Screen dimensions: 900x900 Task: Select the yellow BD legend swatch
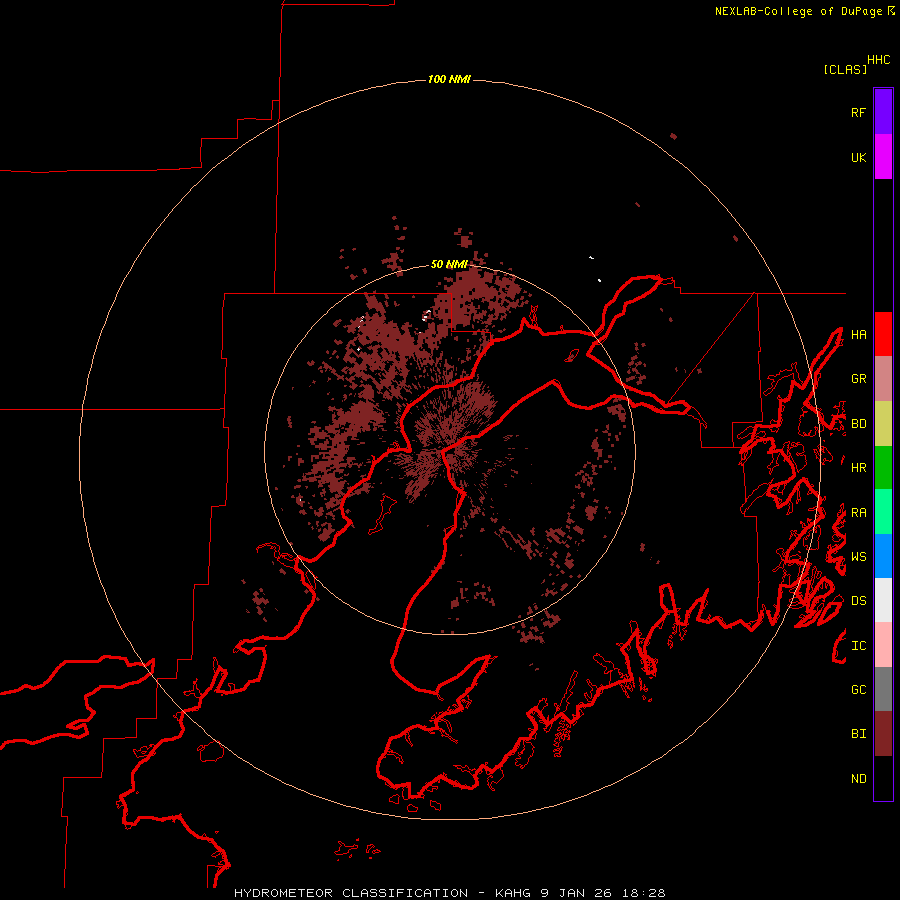883,424
